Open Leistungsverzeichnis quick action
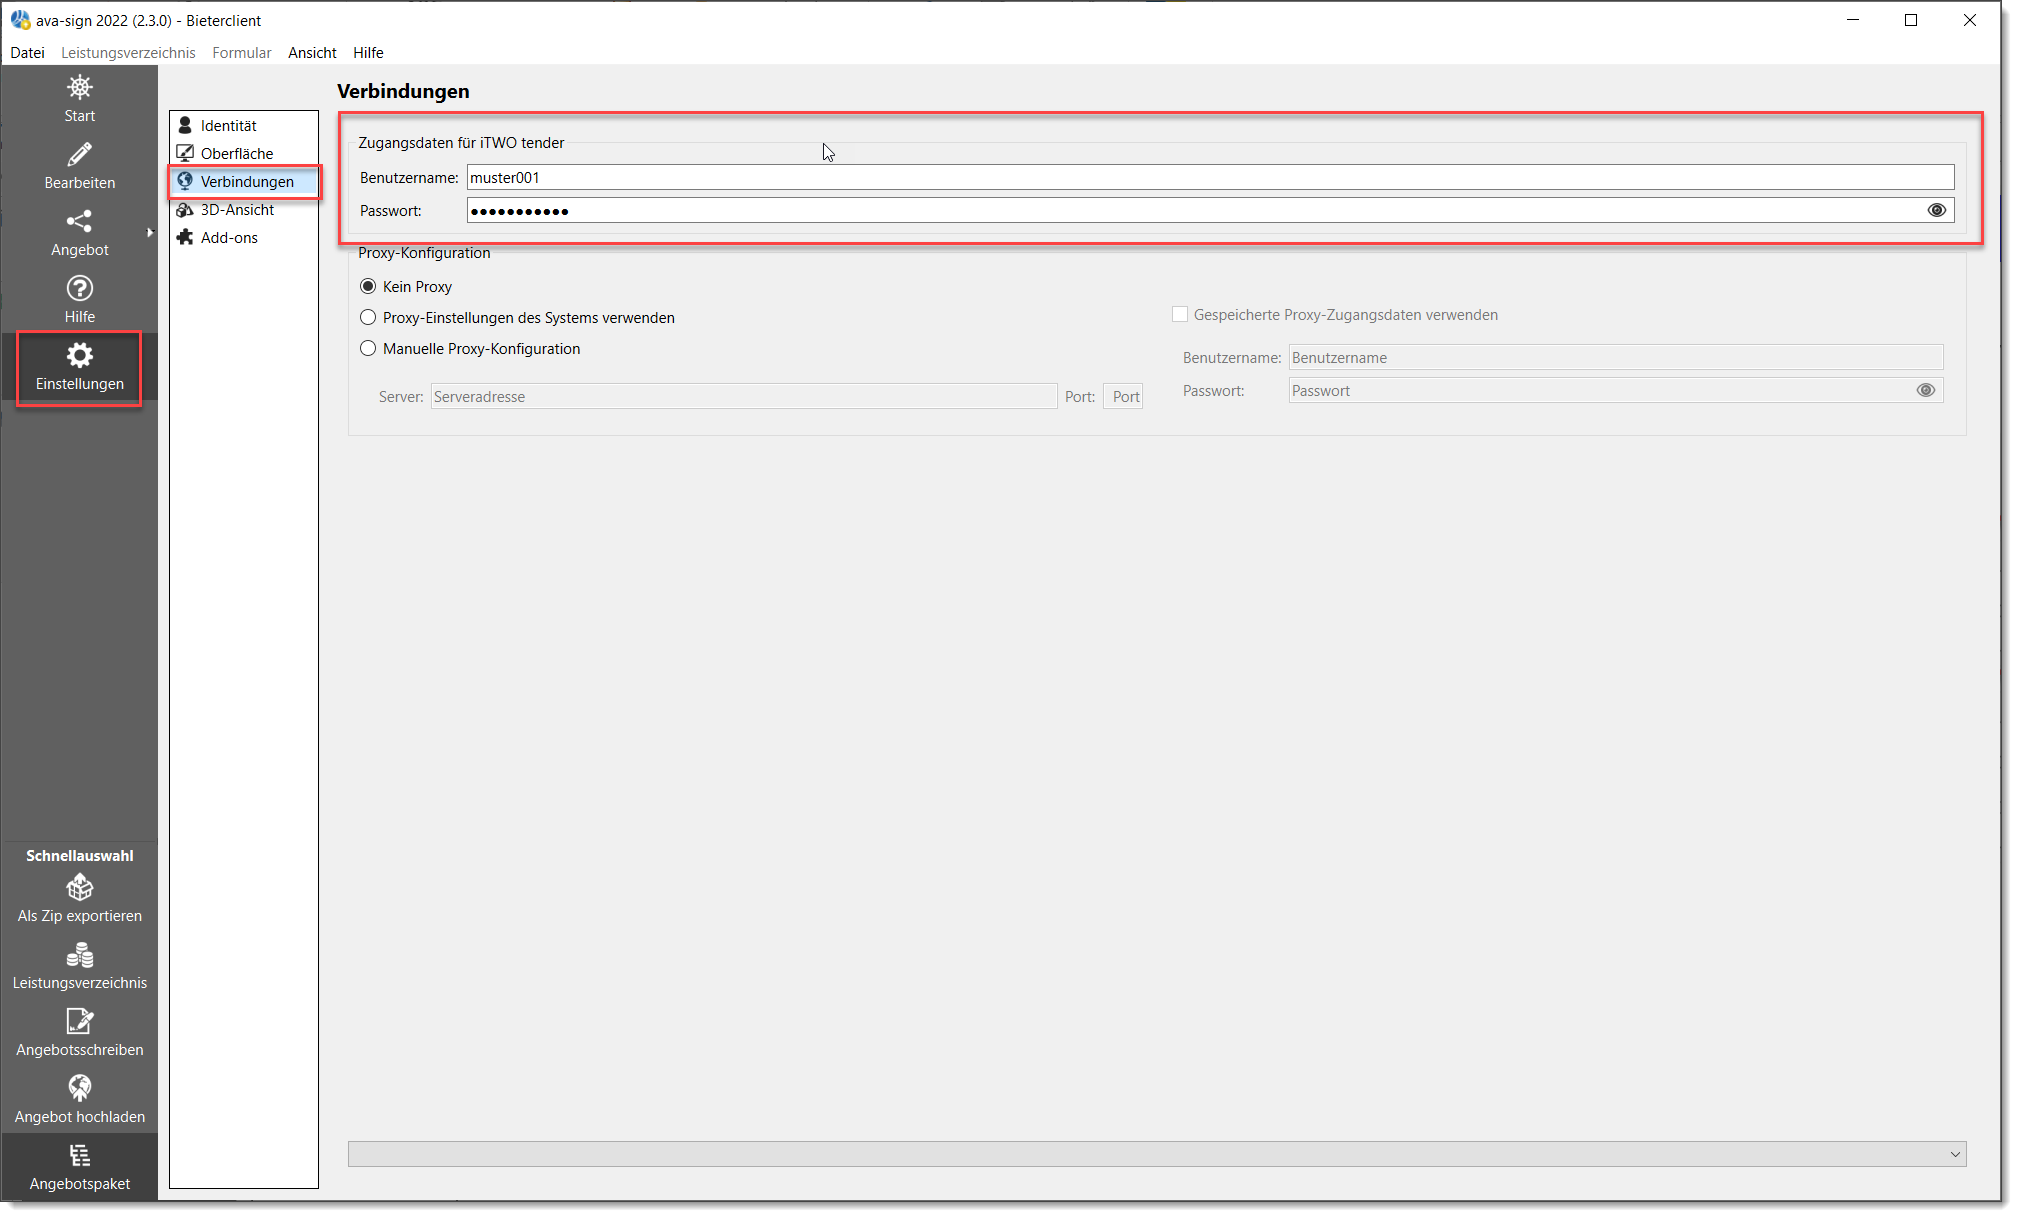 pyautogui.click(x=79, y=966)
